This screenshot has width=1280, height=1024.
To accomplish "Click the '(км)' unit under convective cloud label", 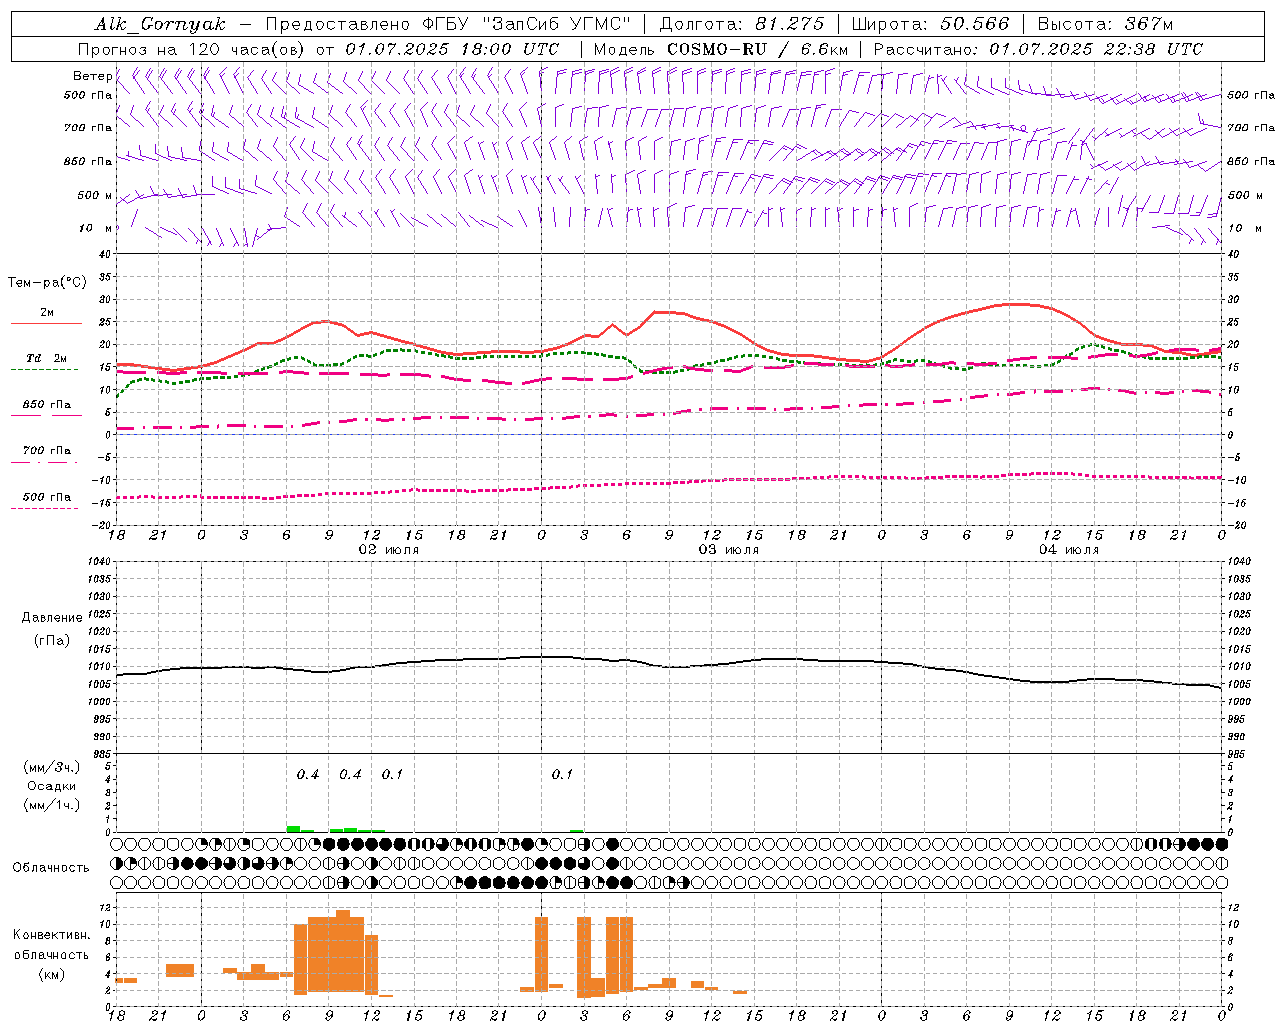I will tap(51, 973).
